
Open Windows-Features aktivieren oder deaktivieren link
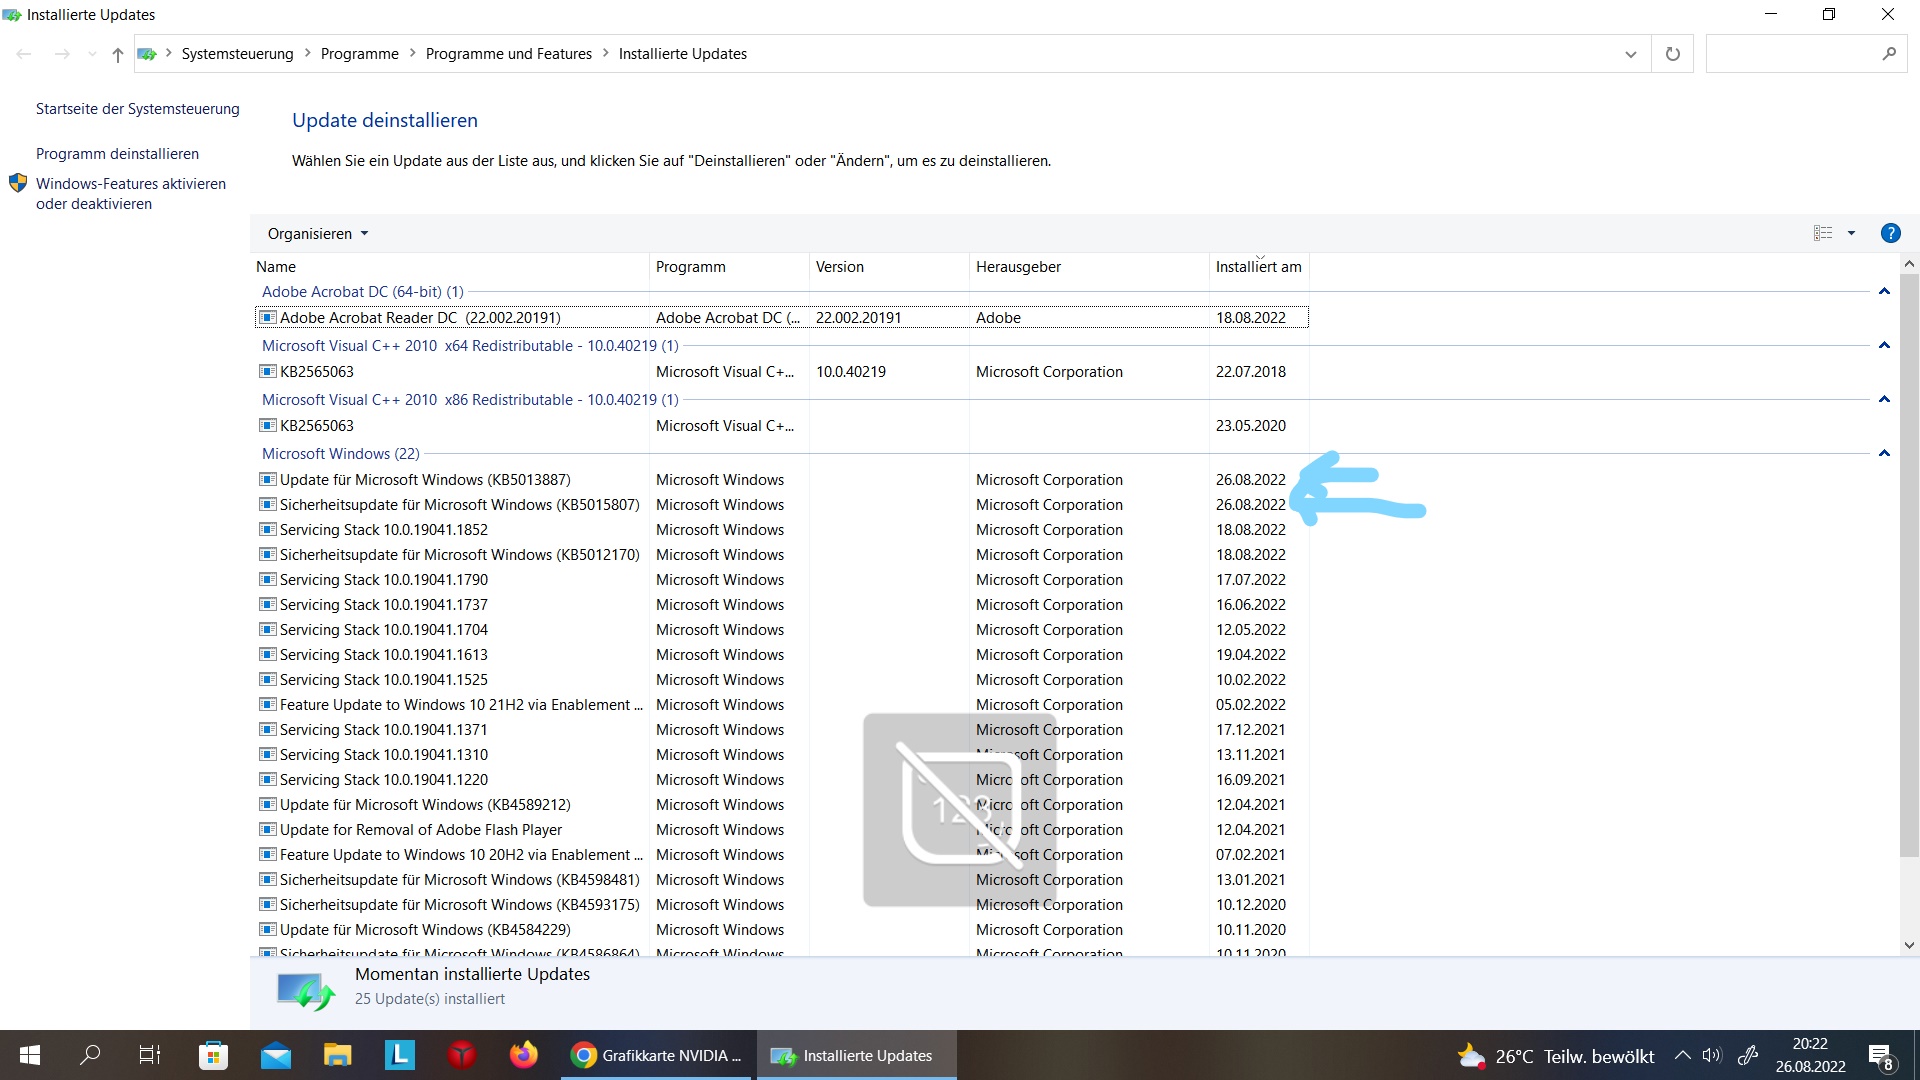coord(130,194)
